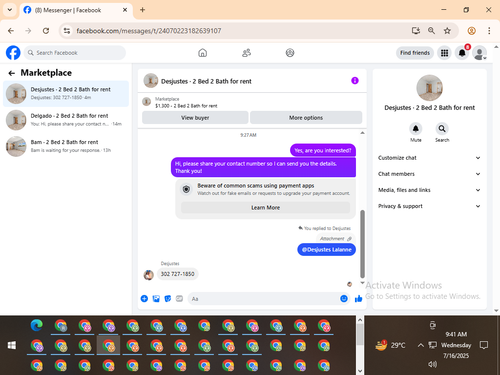Open more actions plus icon in composer
This screenshot has height=375, width=500.
[x=144, y=298]
